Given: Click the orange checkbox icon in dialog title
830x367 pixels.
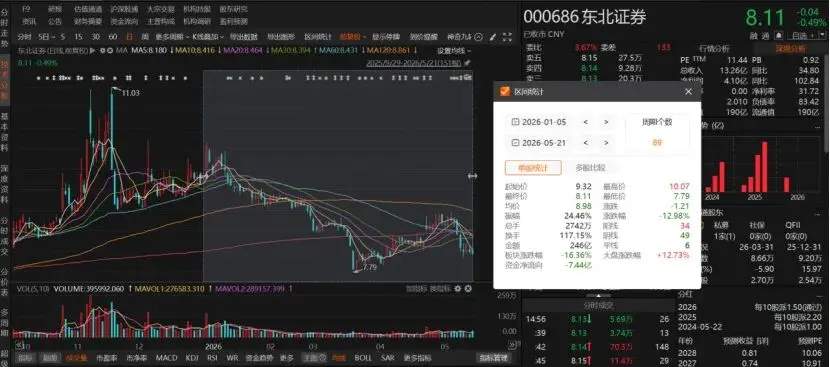Looking at the screenshot, I should pos(504,92).
